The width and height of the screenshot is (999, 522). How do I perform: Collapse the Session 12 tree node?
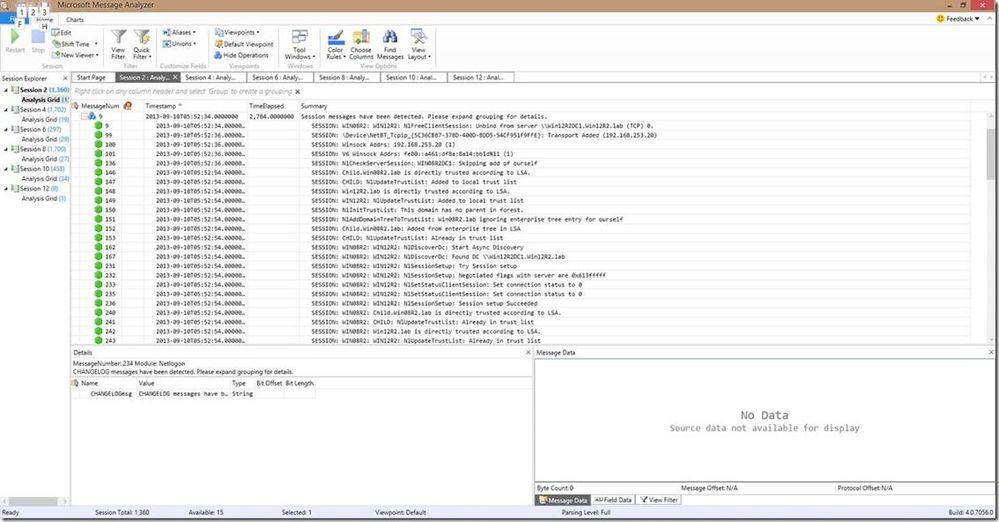pyautogui.click(x=6, y=189)
